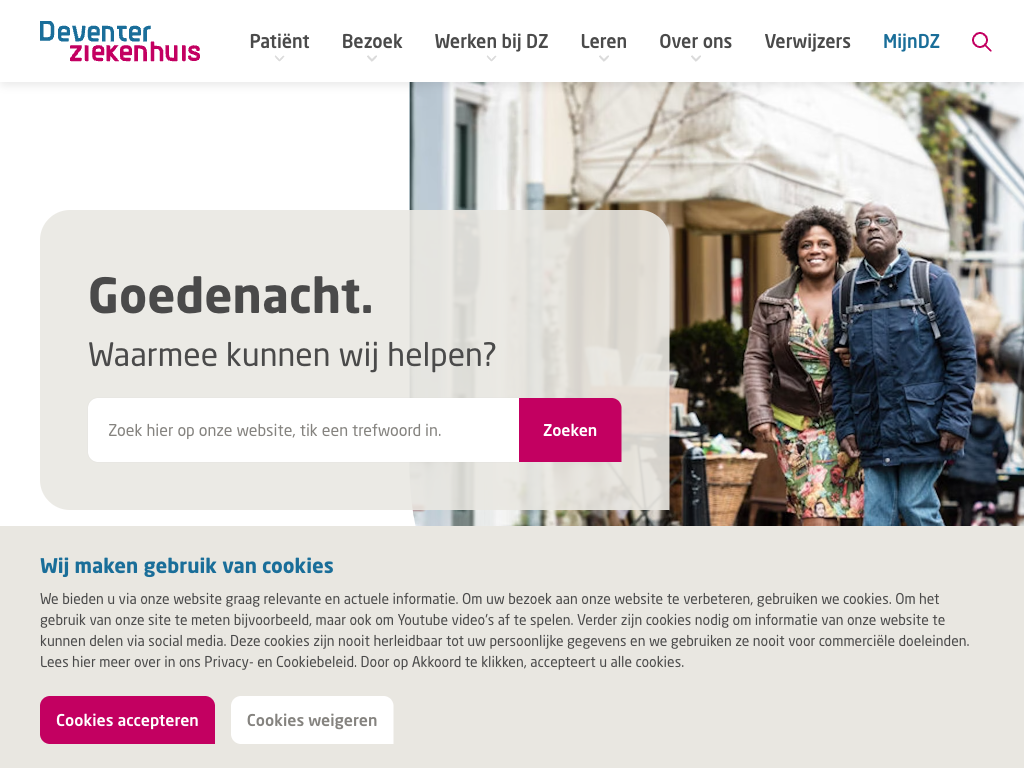Accept cookies with Cookies accepteren
This screenshot has width=1024, height=768.
tap(127, 720)
